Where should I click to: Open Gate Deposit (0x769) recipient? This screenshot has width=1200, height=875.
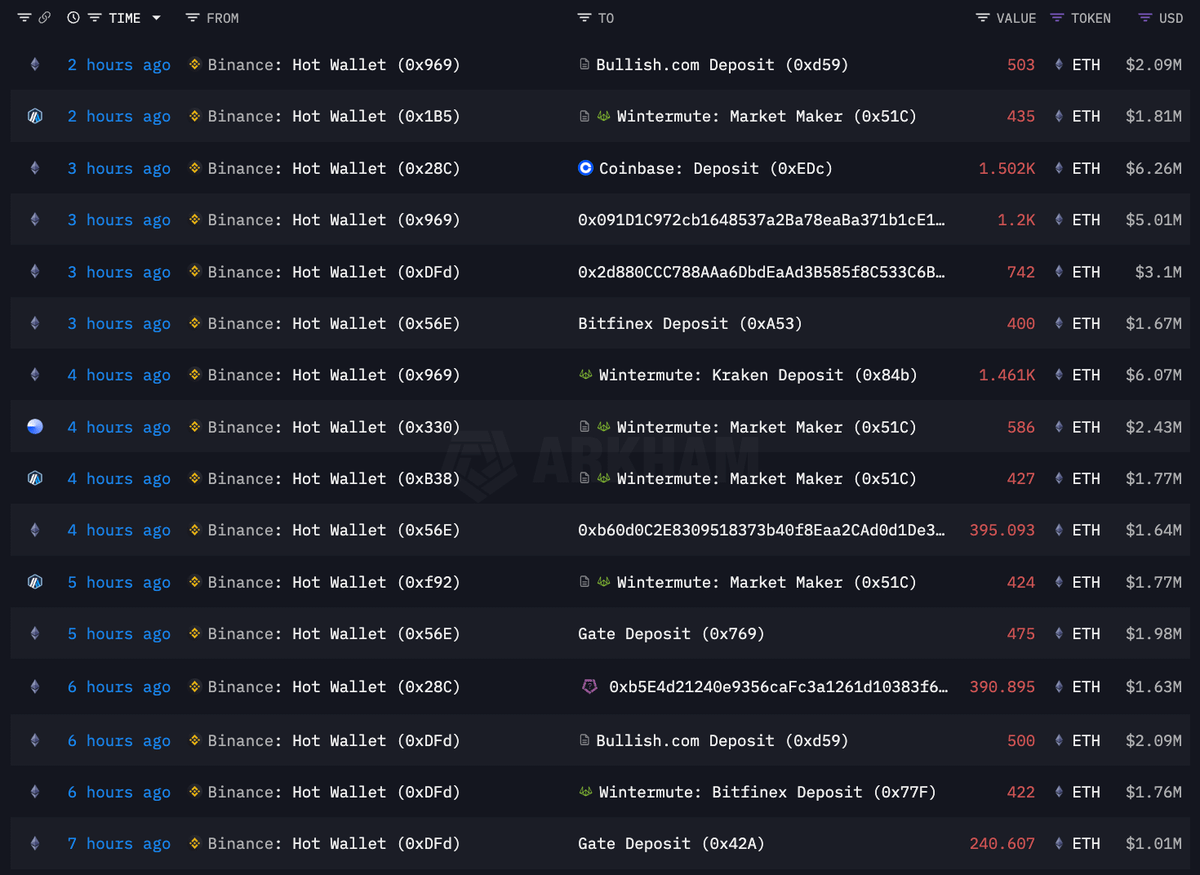pos(671,634)
